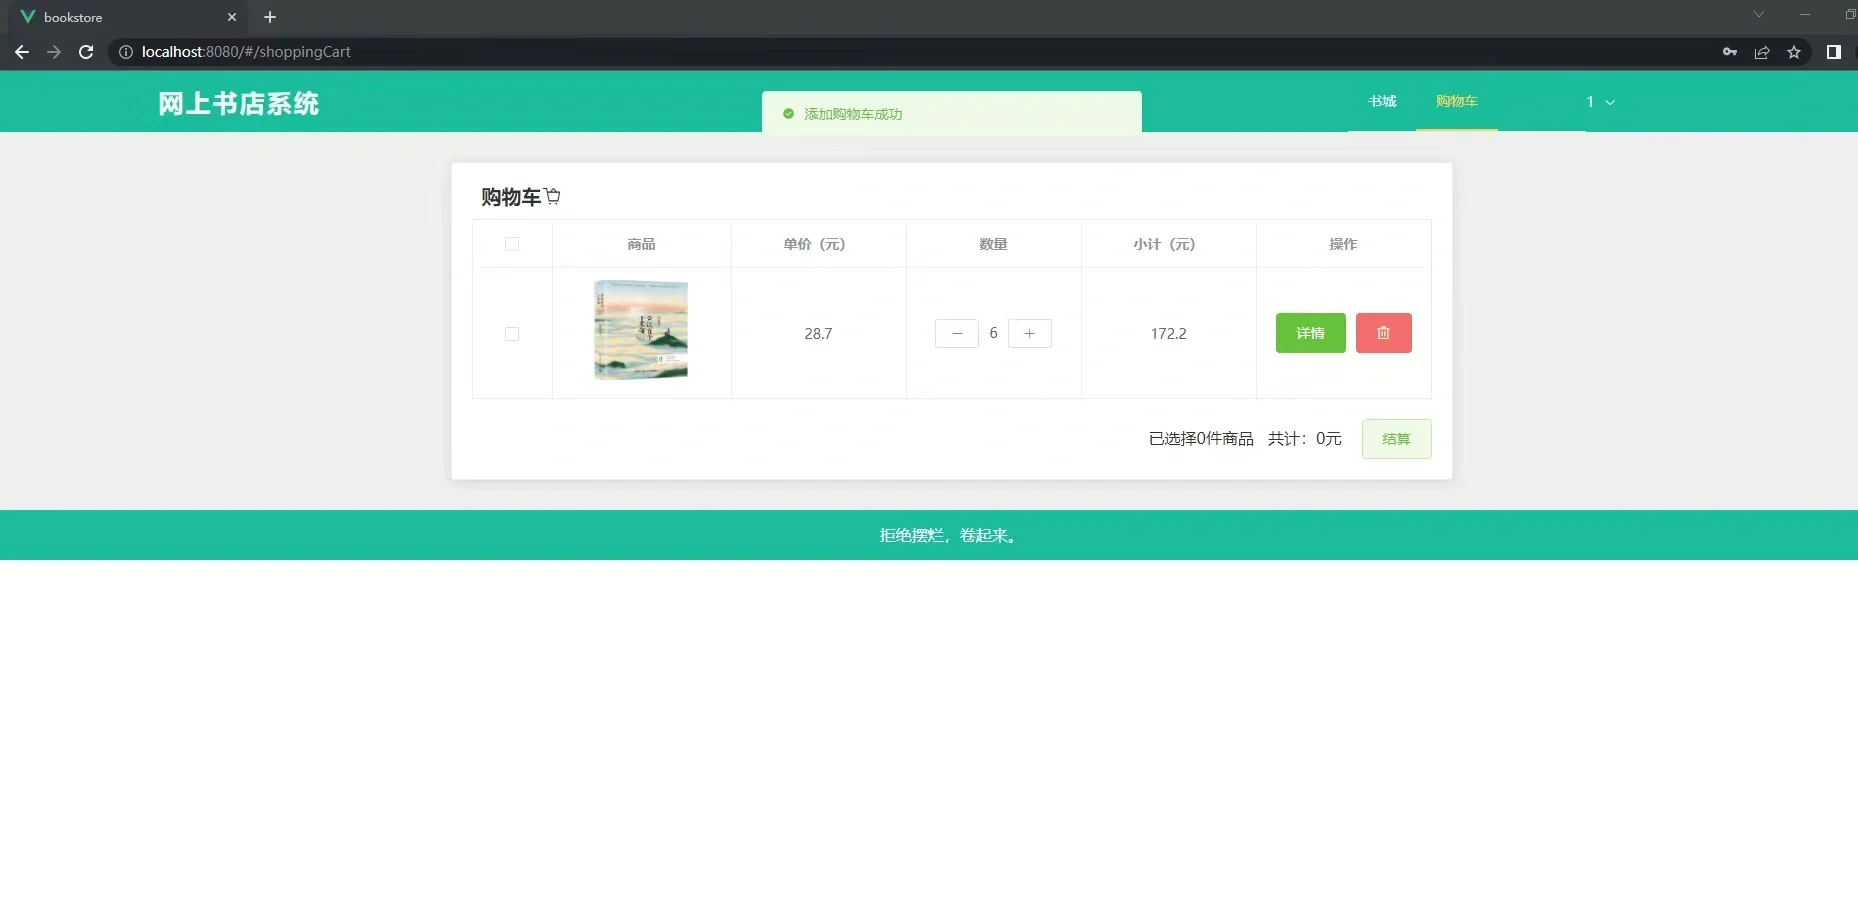
Task: Open the browser tab search chevron
Action: point(1759,14)
